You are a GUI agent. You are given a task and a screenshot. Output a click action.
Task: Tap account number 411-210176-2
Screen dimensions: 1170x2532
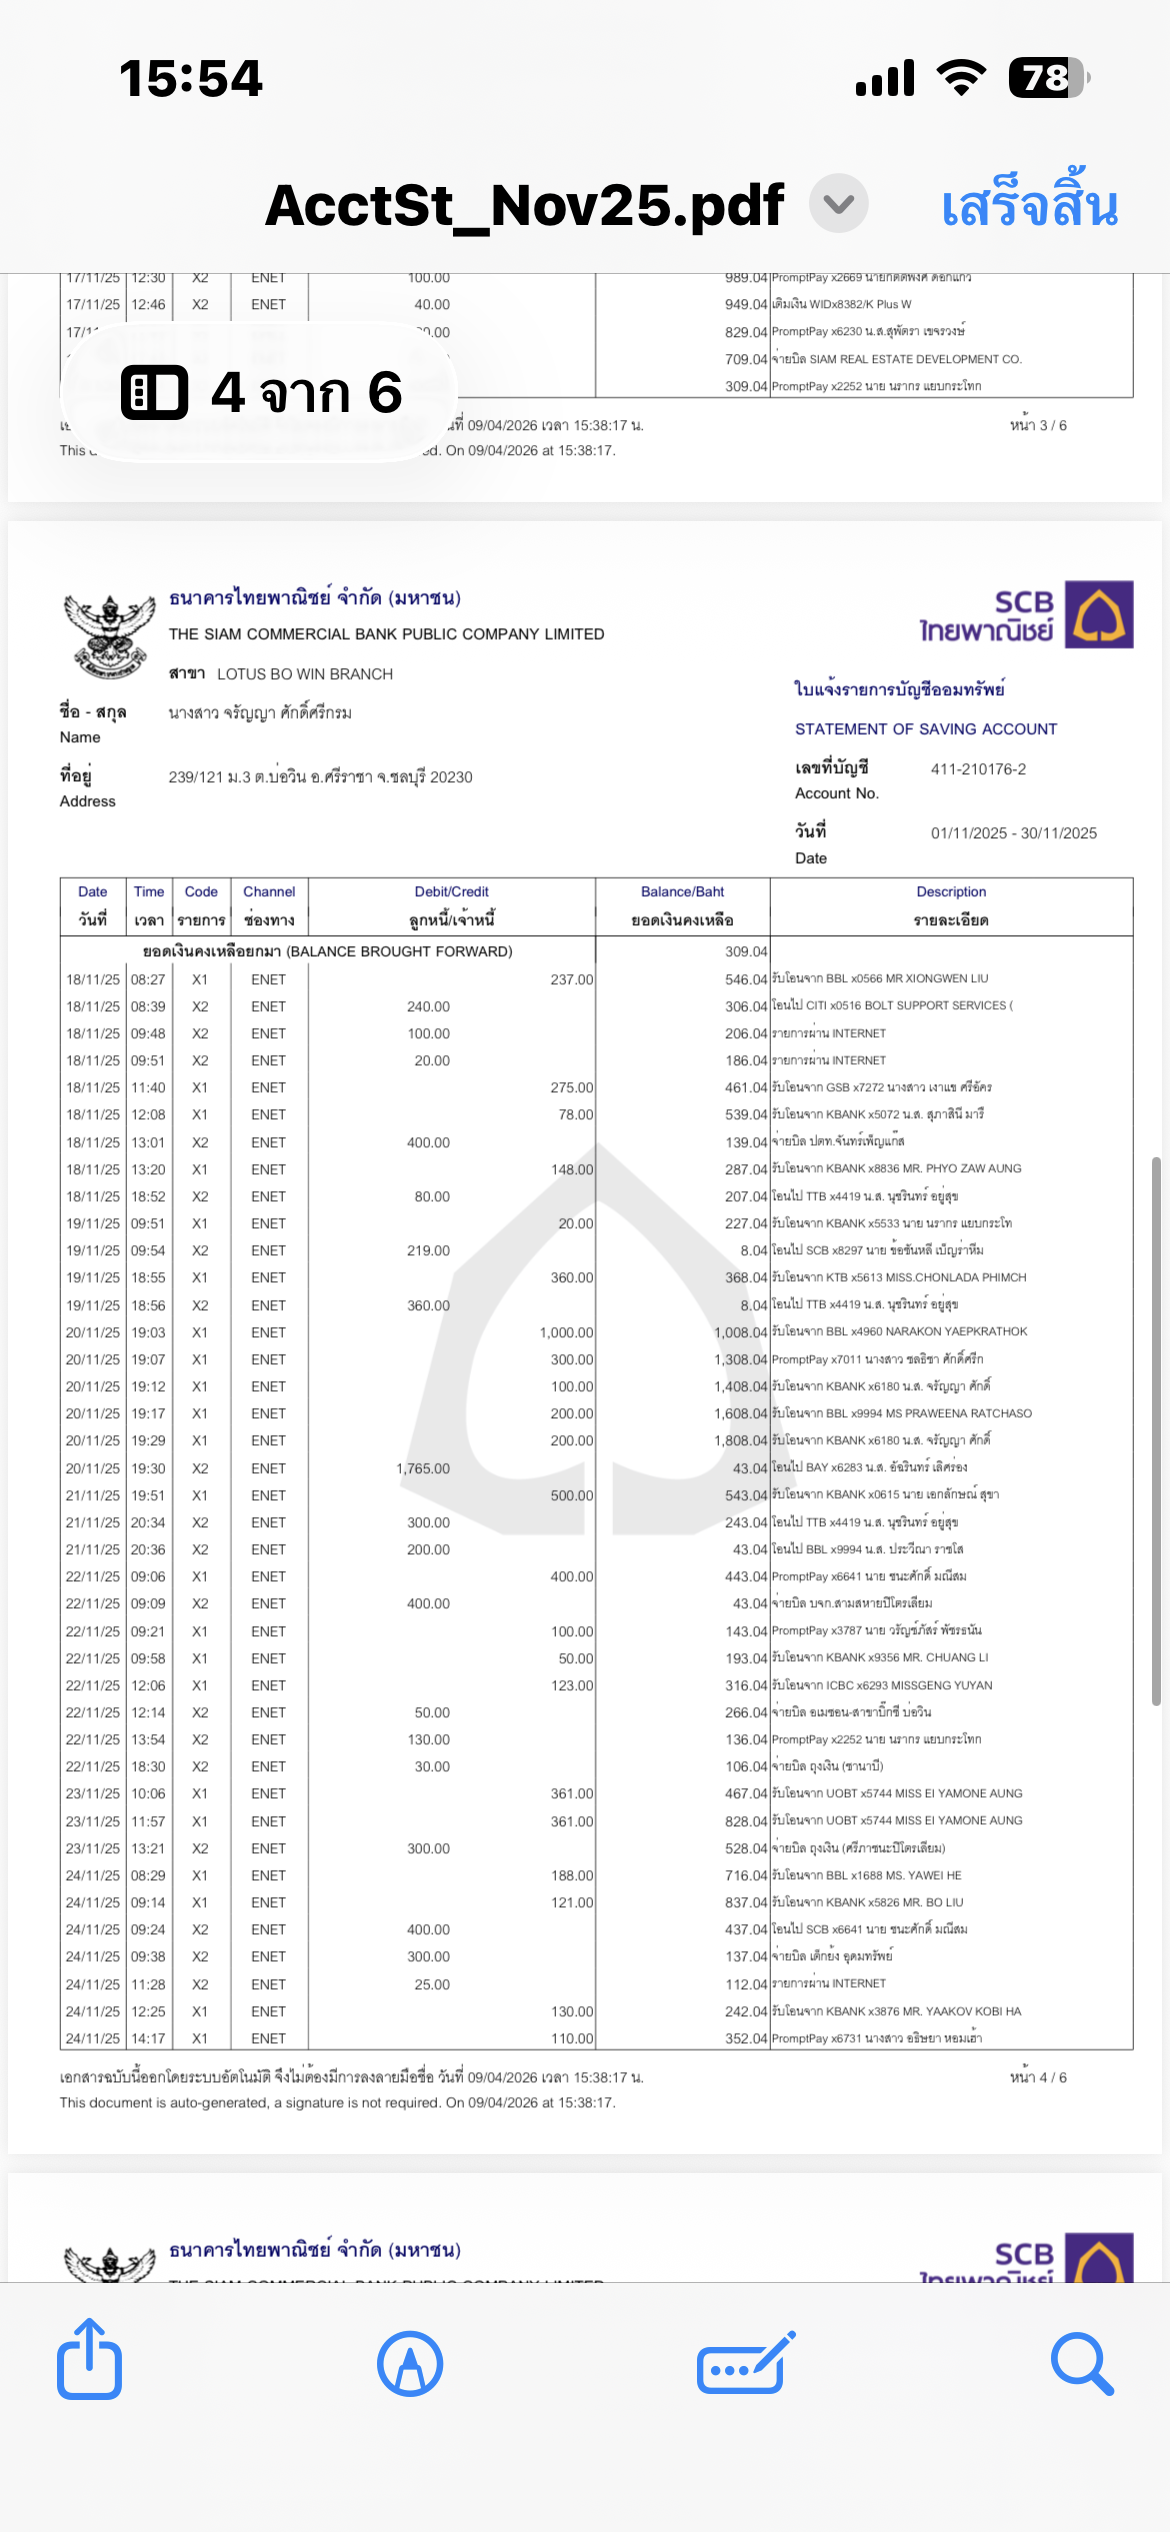pos(978,769)
